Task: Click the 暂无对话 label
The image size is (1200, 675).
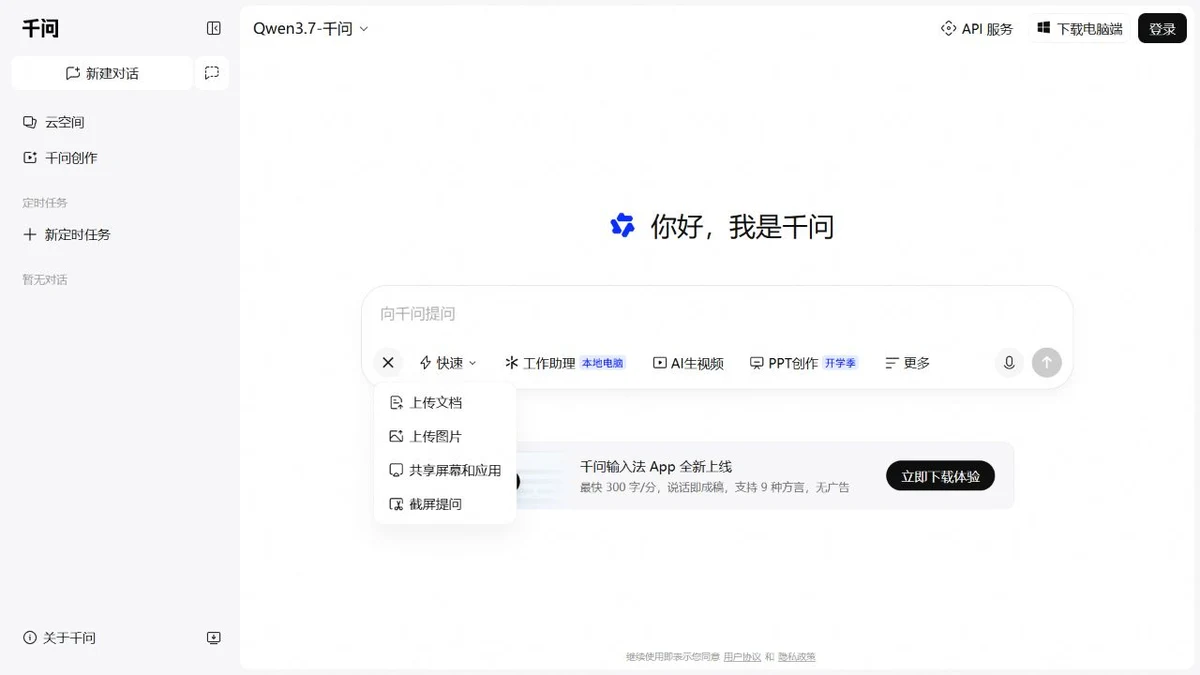Action: (45, 280)
